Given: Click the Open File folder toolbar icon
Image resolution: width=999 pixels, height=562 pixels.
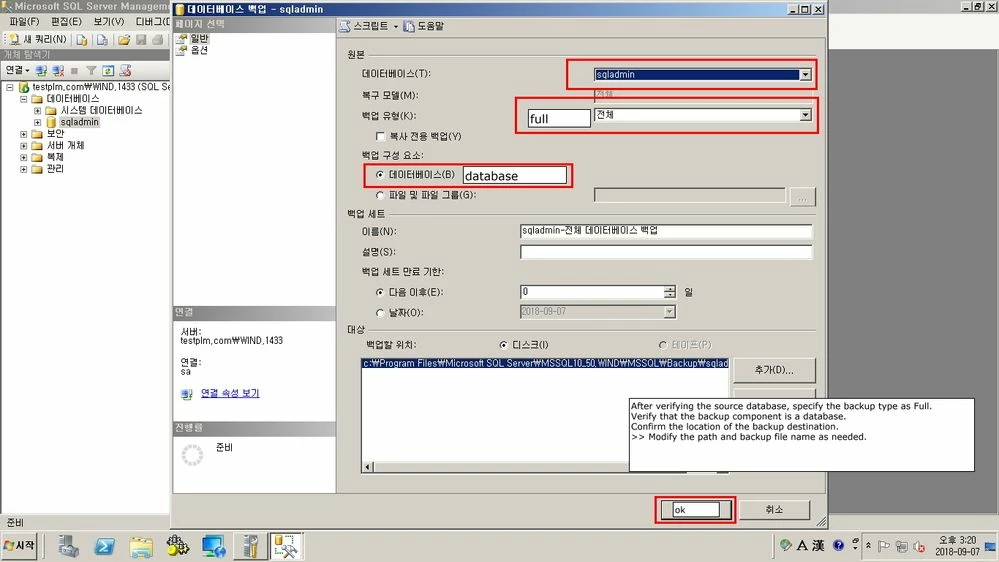Looking at the screenshot, I should [124, 40].
